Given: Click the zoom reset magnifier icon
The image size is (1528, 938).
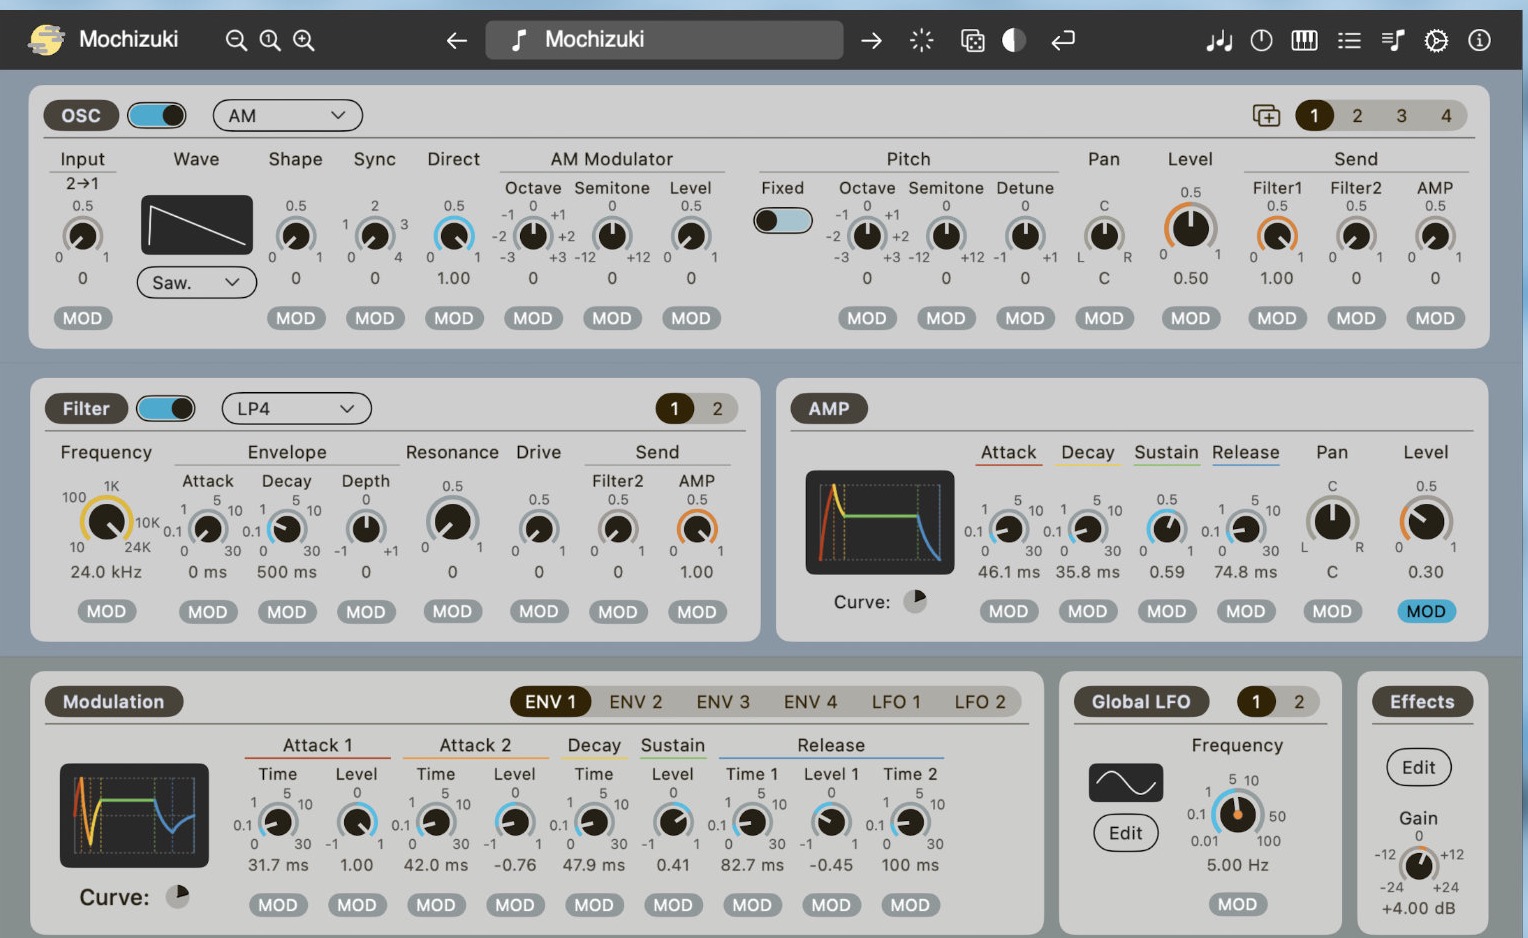Looking at the screenshot, I should click(270, 40).
